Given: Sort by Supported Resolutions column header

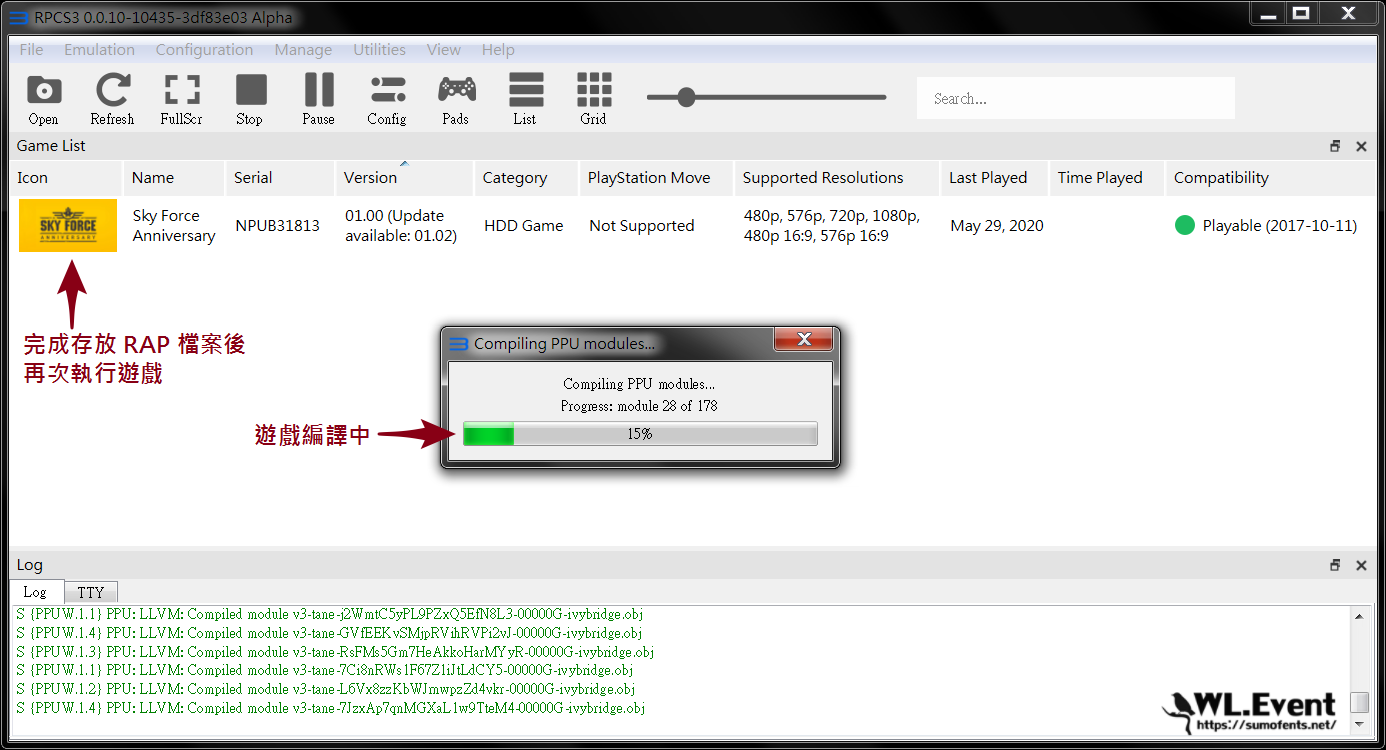Looking at the screenshot, I should [x=837, y=178].
